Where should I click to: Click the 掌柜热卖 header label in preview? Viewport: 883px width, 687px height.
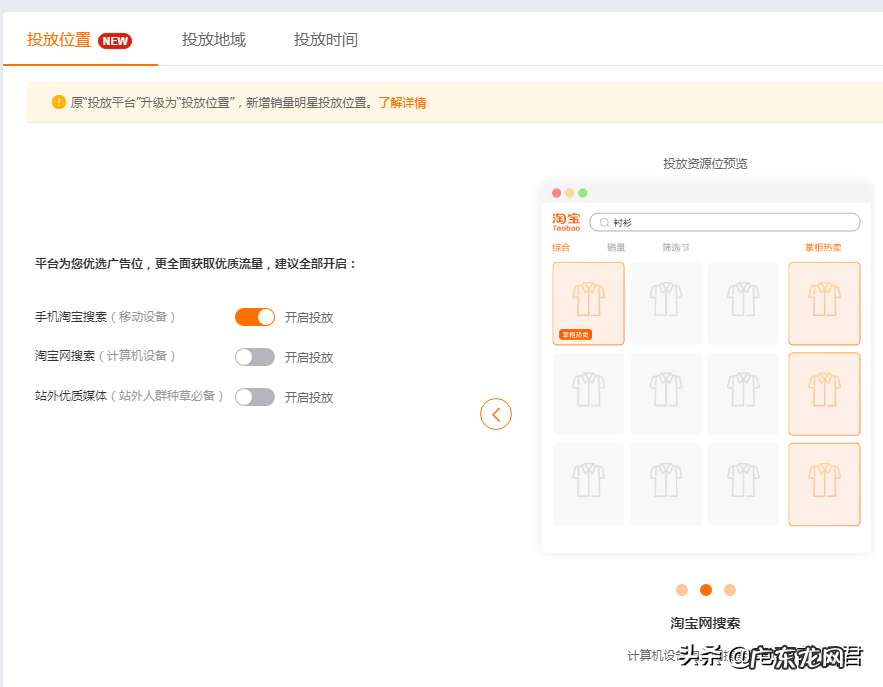[x=823, y=247]
